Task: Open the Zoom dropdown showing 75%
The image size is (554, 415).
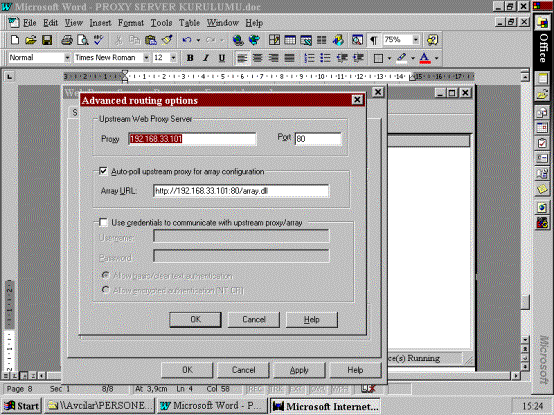Action: 416,40
